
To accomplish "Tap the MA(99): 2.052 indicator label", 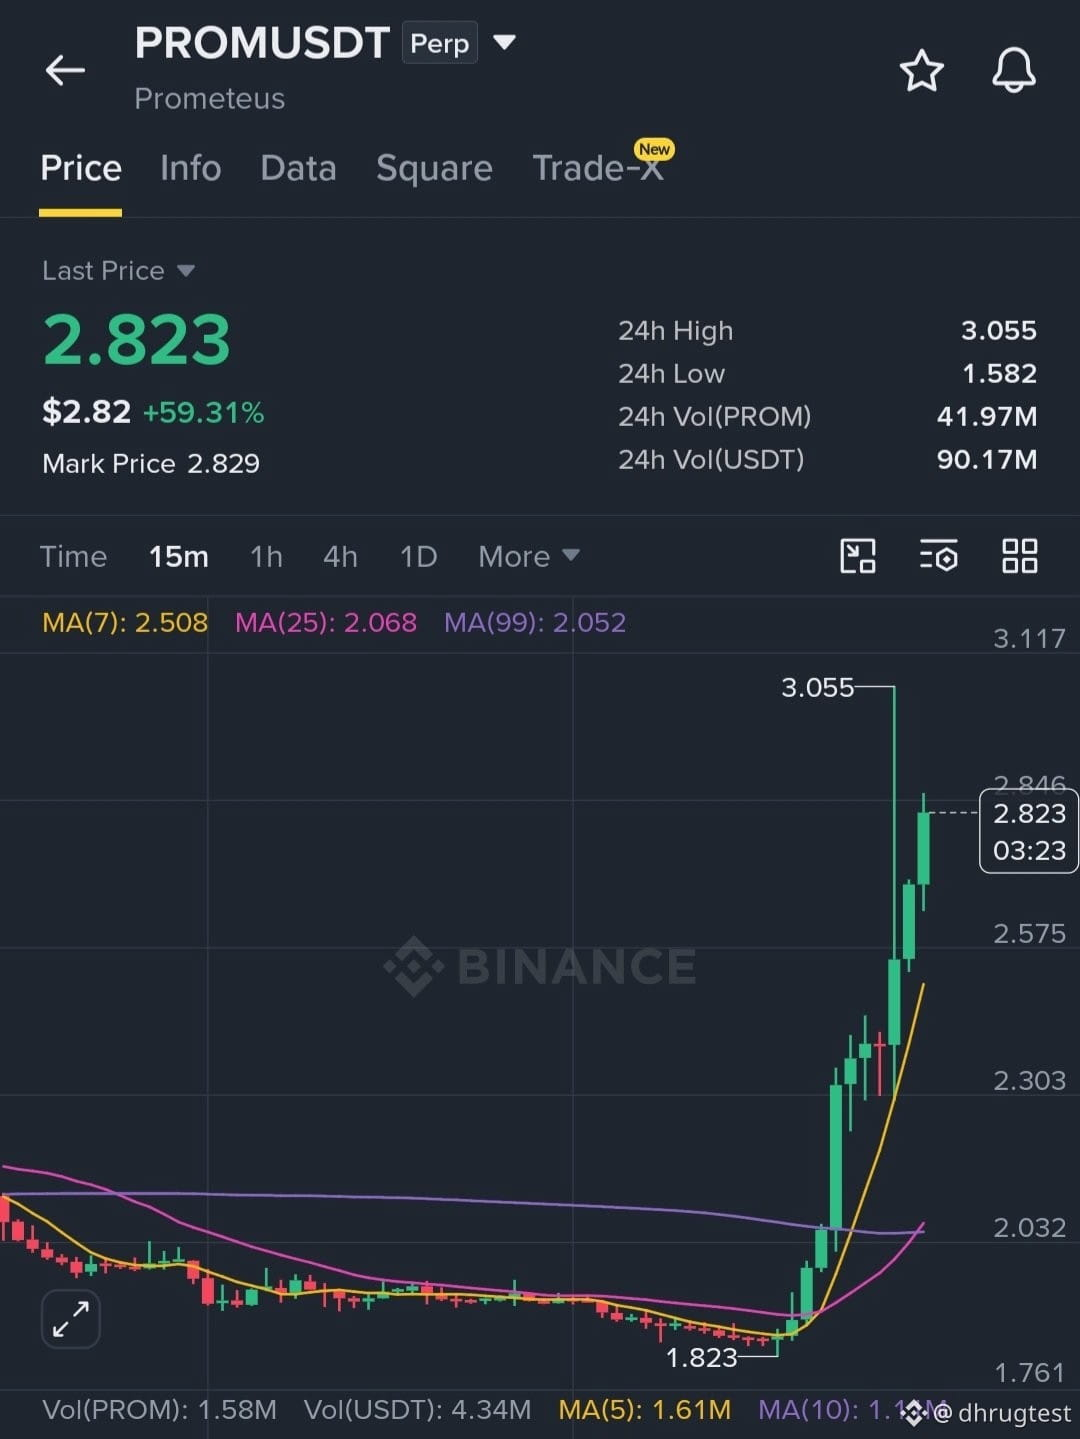I will click(x=535, y=622).
